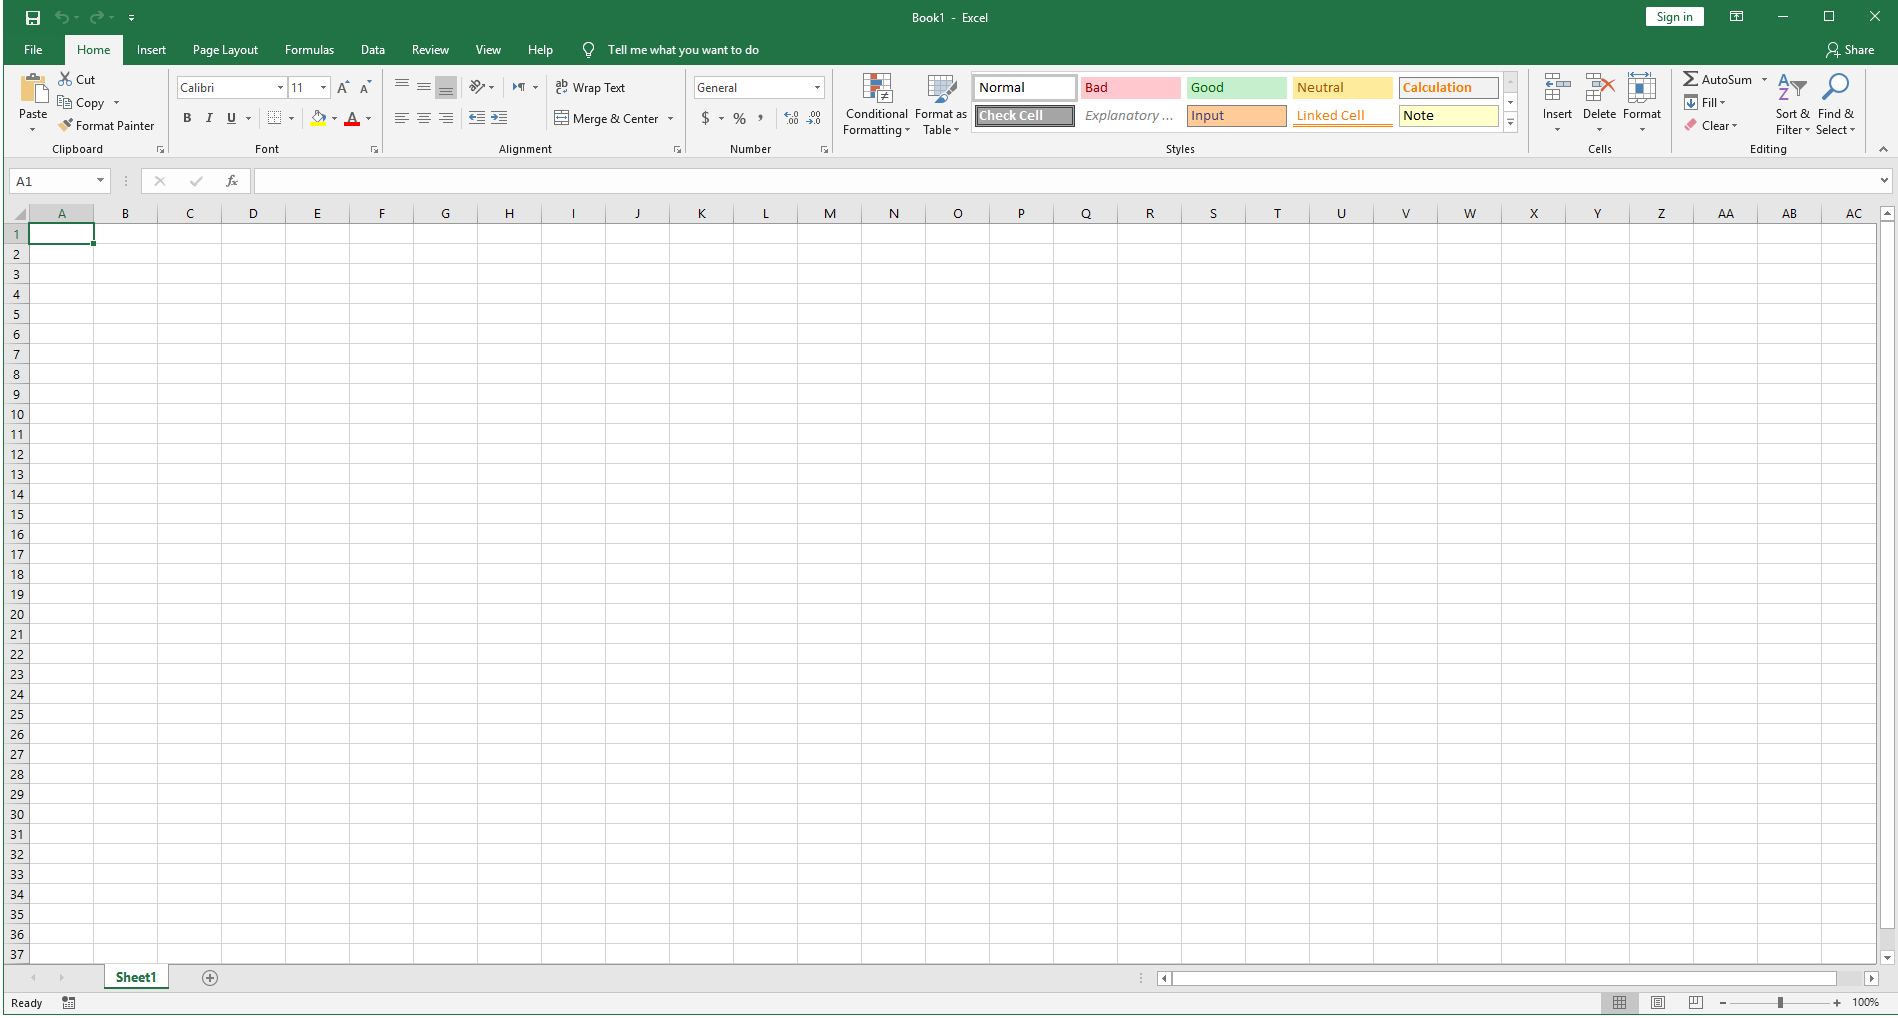This screenshot has width=1898, height=1018.
Task: Open the Insert ribbon tab
Action: 151,49
